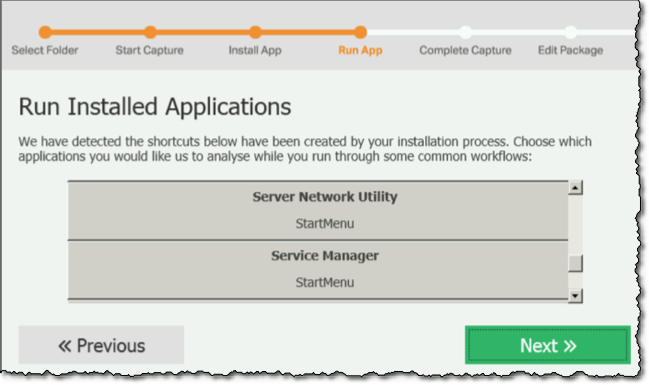Click the Start Capture progress dot
Screen dimensions: 649x385
coord(150,32)
